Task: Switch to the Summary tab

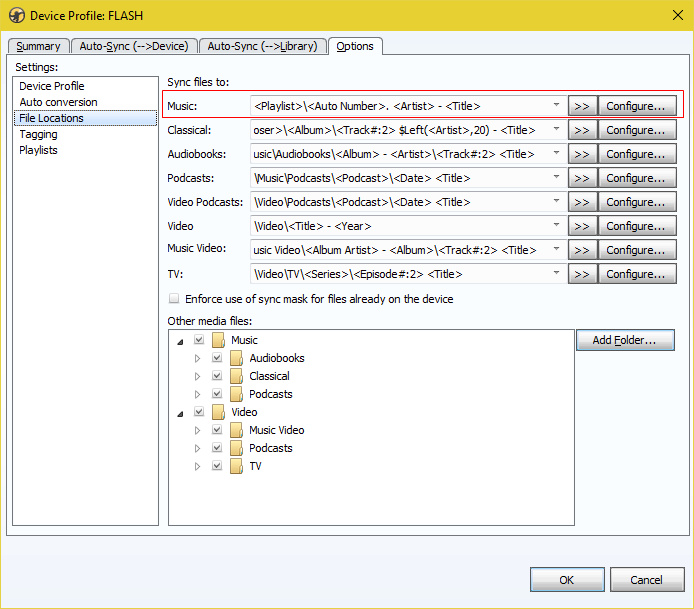Action: point(39,46)
